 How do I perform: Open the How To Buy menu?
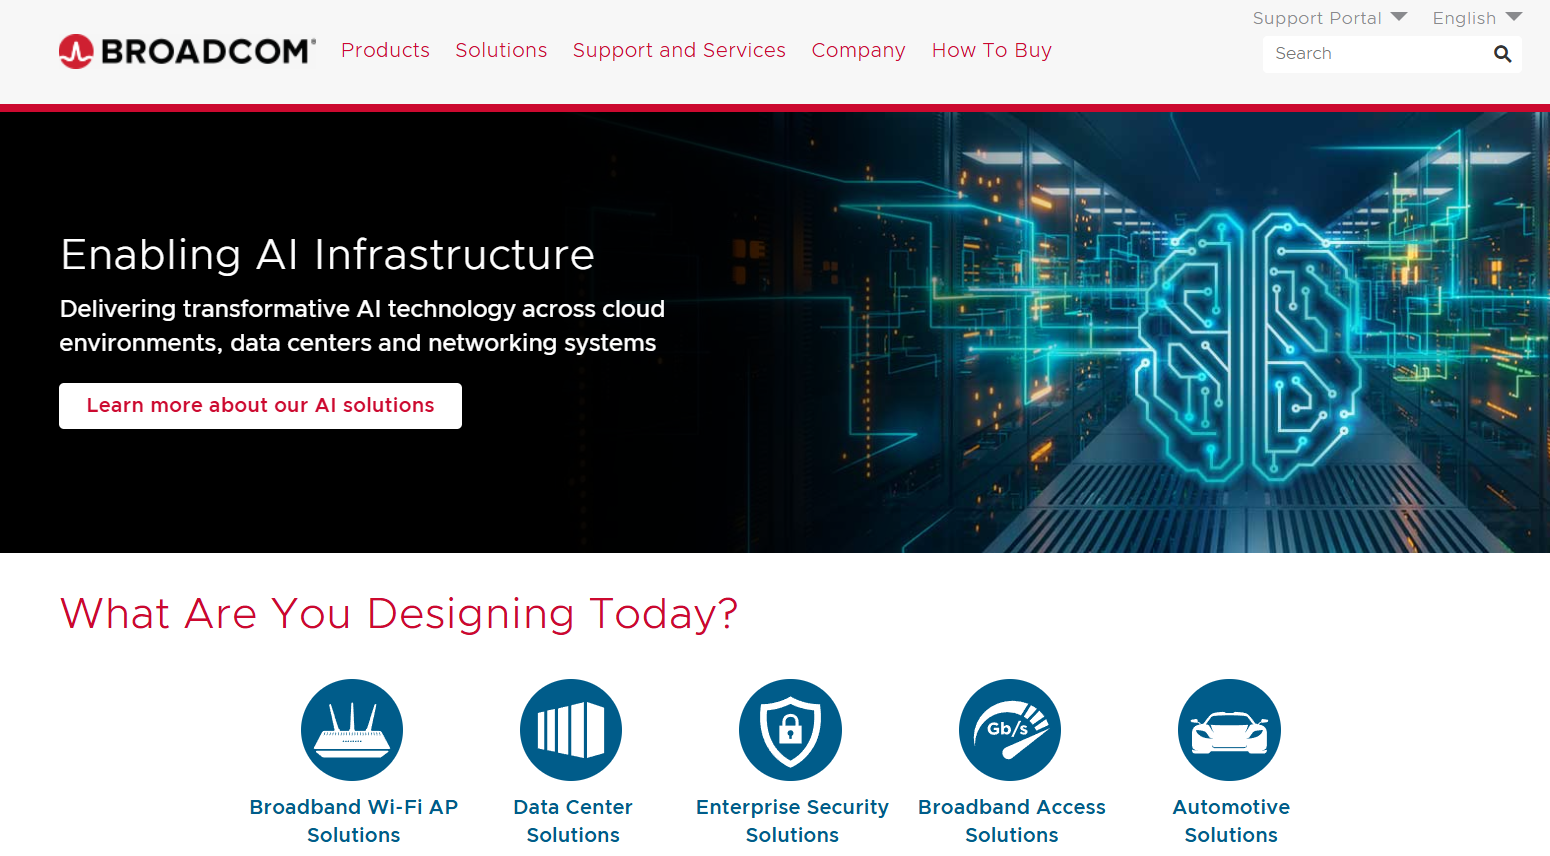click(992, 50)
